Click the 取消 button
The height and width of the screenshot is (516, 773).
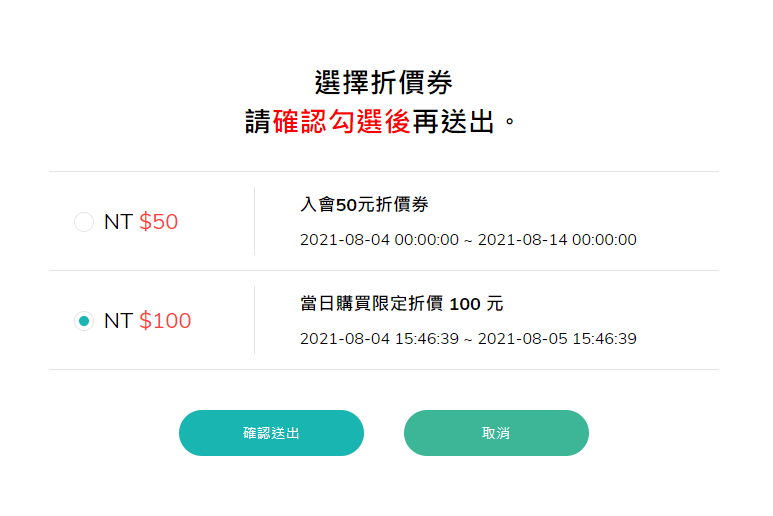496,433
